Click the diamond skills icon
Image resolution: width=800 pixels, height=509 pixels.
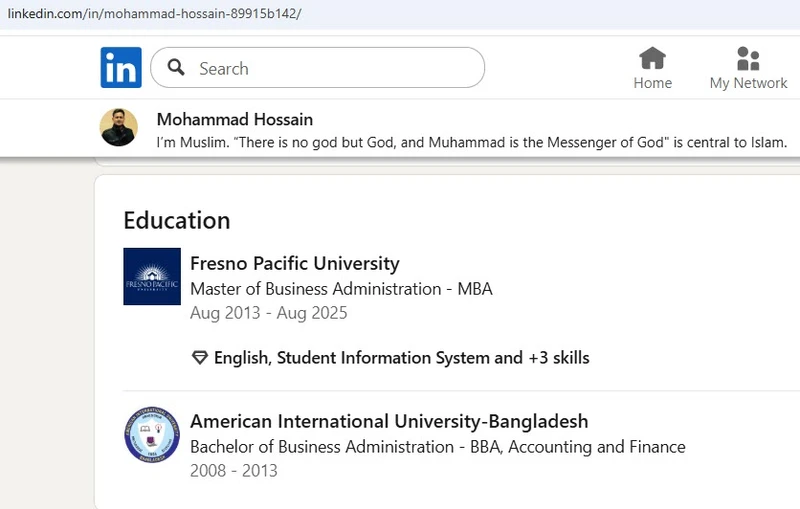(x=199, y=358)
